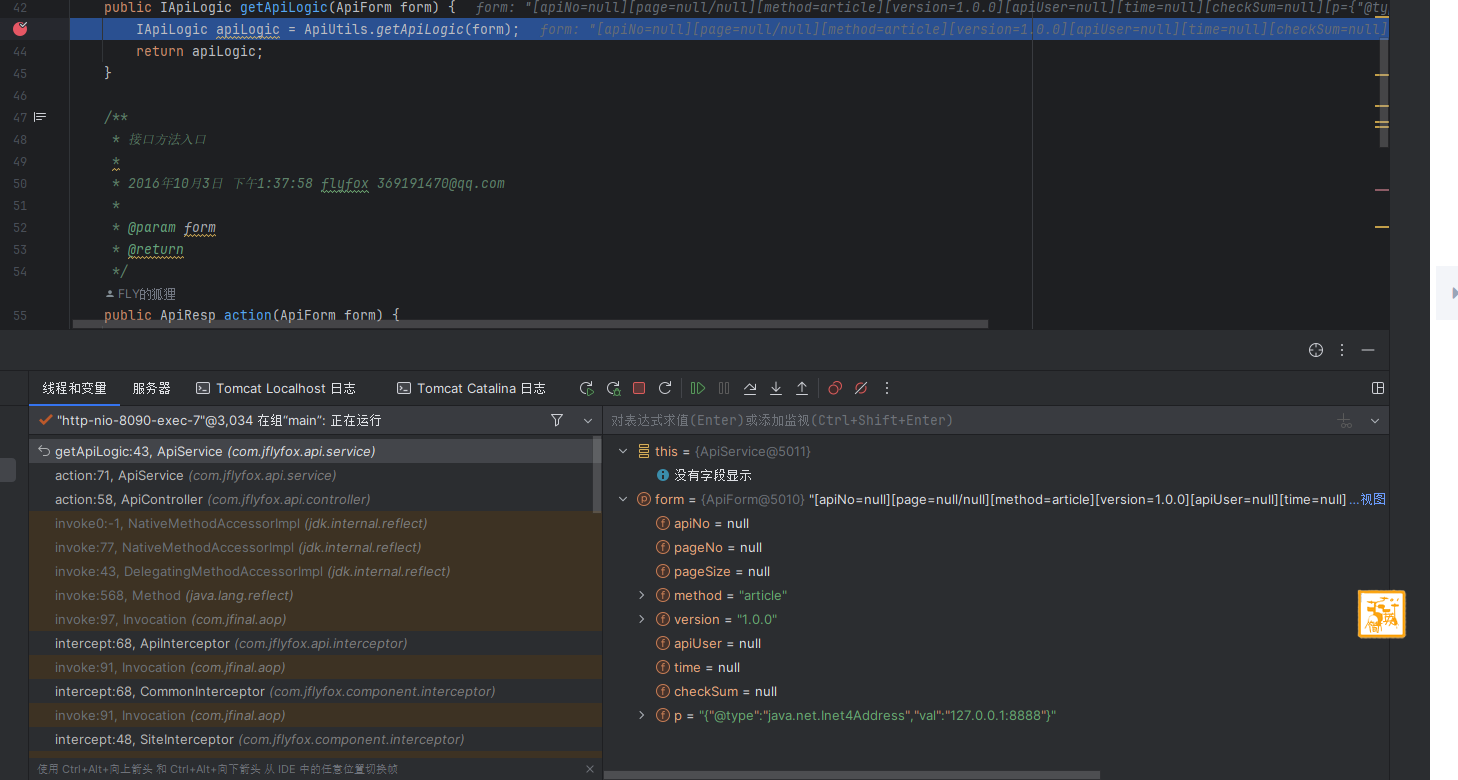Select frame getApiLogic:43, ApiService
The width and height of the screenshot is (1458, 780).
315,452
